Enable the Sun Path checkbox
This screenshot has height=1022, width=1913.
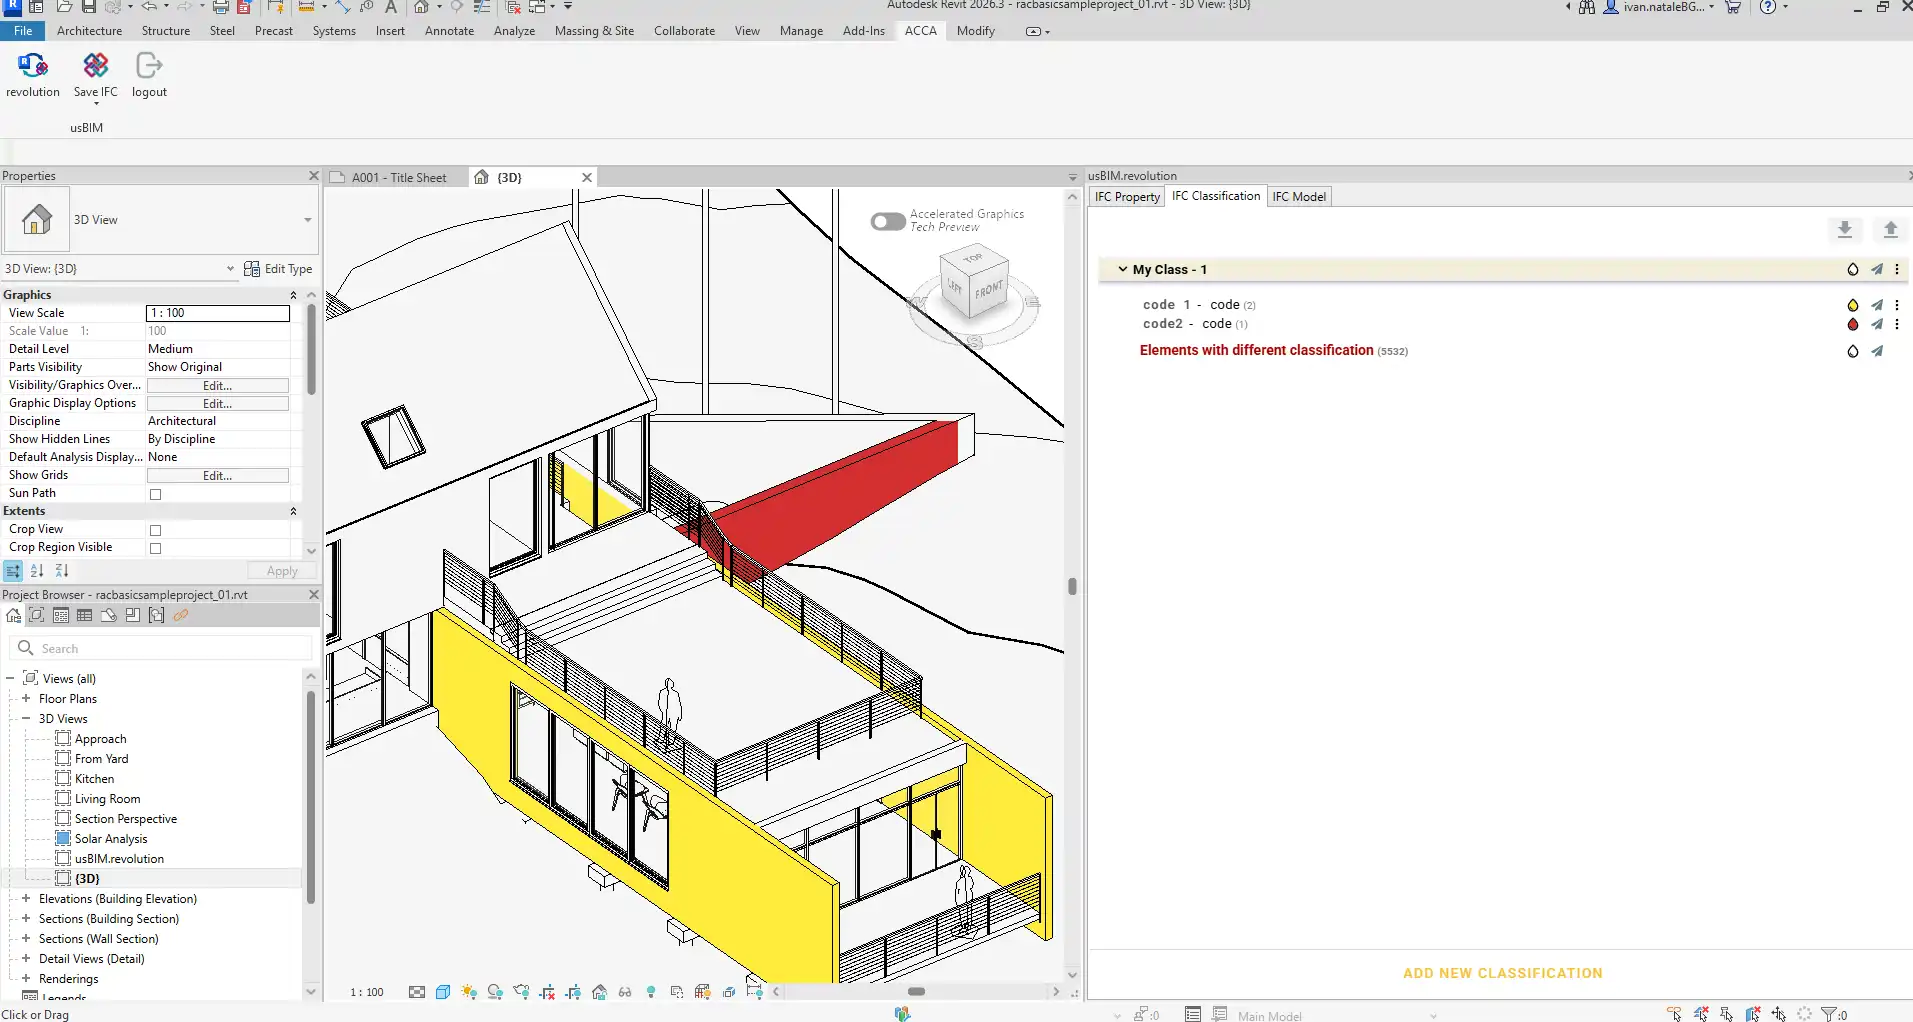tap(155, 494)
